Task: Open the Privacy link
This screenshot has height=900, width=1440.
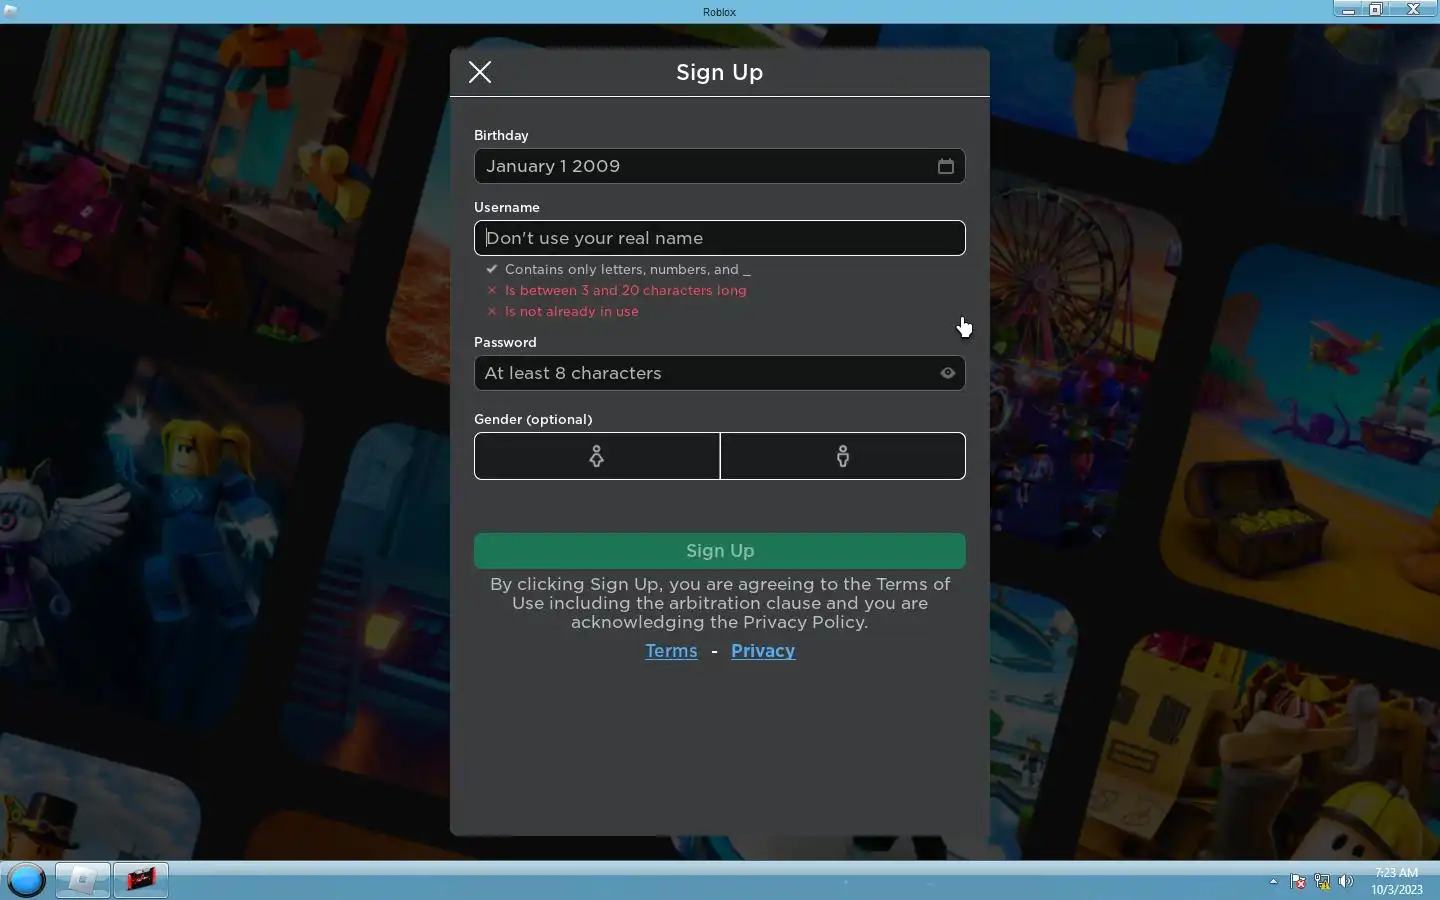Action: [763, 651]
